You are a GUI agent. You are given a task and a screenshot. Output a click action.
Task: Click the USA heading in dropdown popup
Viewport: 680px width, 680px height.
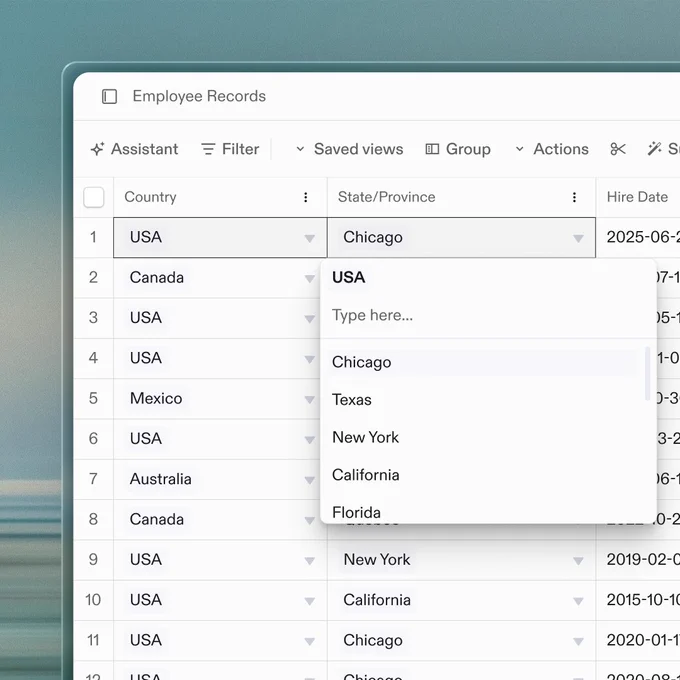(349, 278)
